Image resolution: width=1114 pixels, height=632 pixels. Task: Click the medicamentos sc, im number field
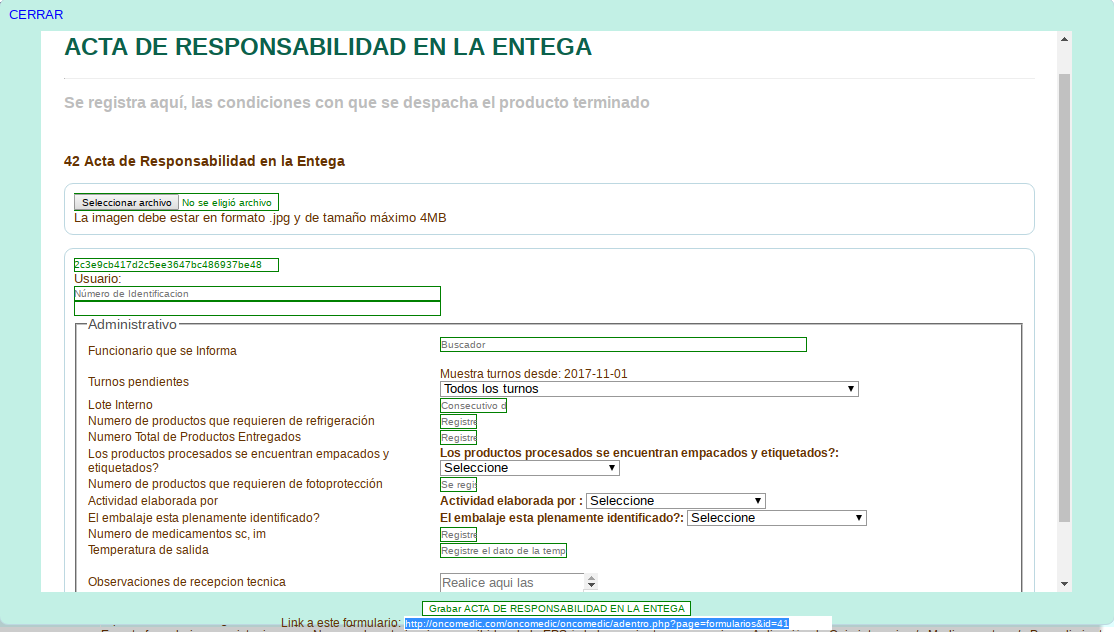tap(459, 535)
